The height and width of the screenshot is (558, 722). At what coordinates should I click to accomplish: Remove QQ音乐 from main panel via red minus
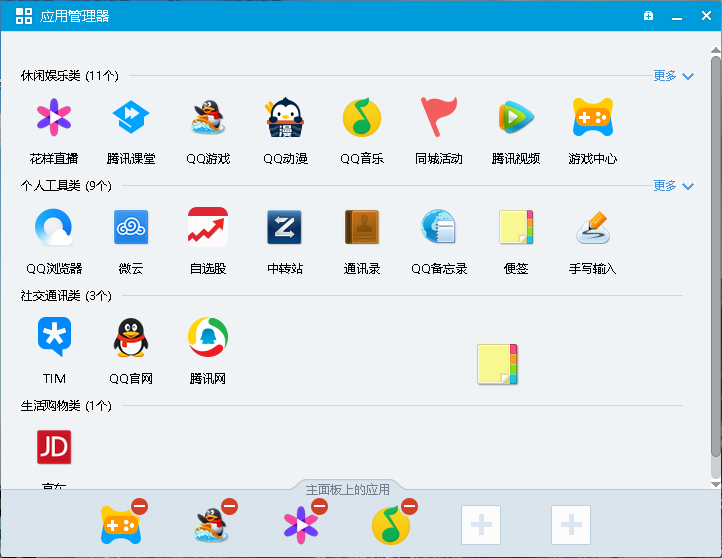[409, 507]
